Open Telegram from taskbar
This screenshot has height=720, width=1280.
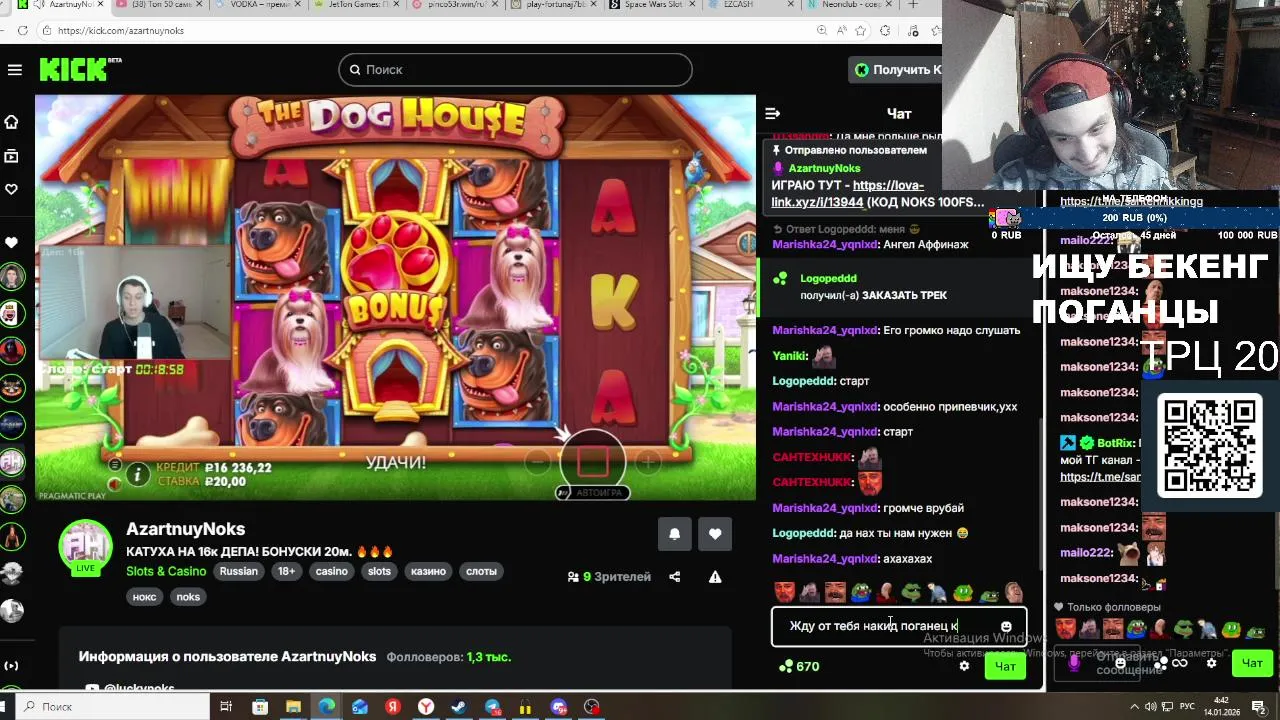[x=493, y=707]
